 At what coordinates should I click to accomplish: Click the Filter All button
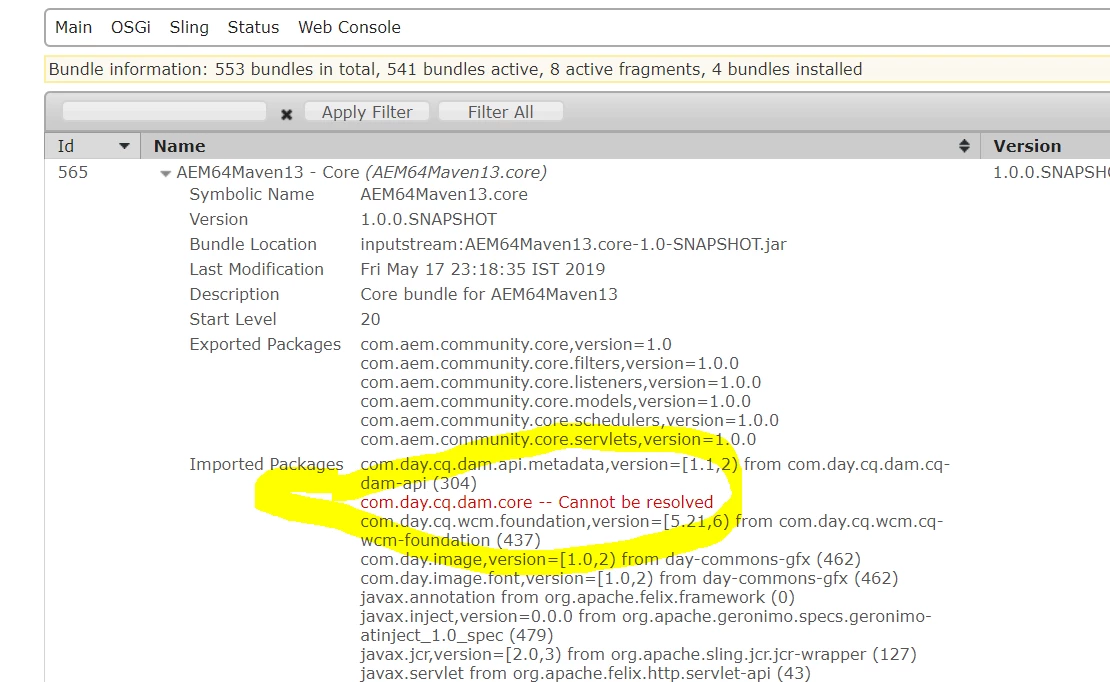coord(500,112)
